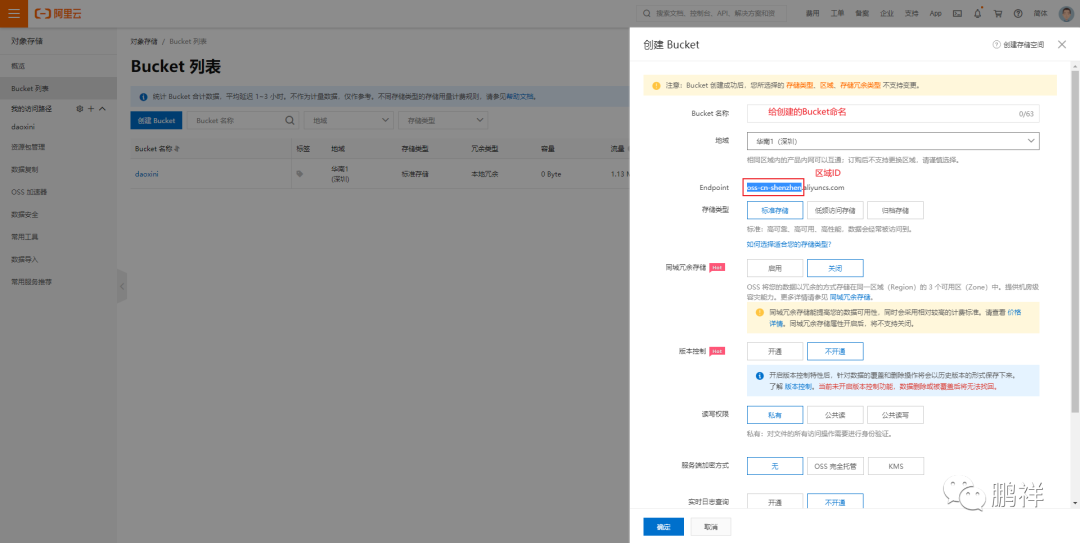Select 不开通 for 版本控制

coord(835,351)
